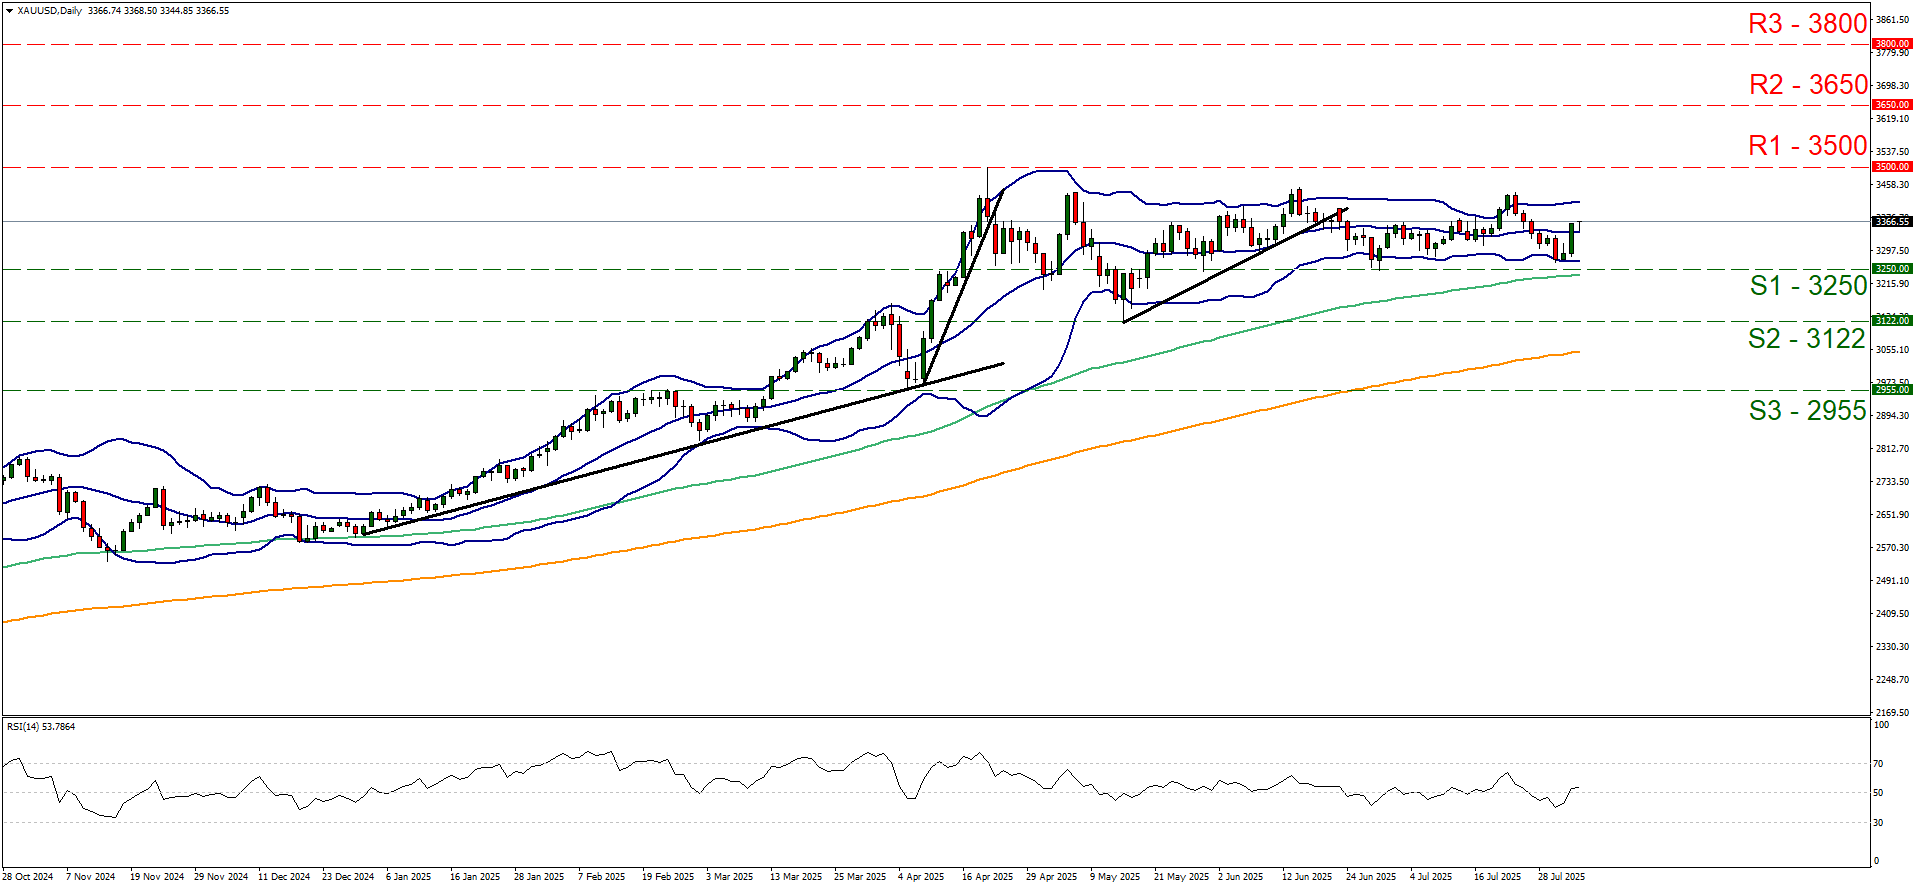The image size is (1916, 888).
Task: Click the 2812.70 price axis value
Action: pos(1891,449)
